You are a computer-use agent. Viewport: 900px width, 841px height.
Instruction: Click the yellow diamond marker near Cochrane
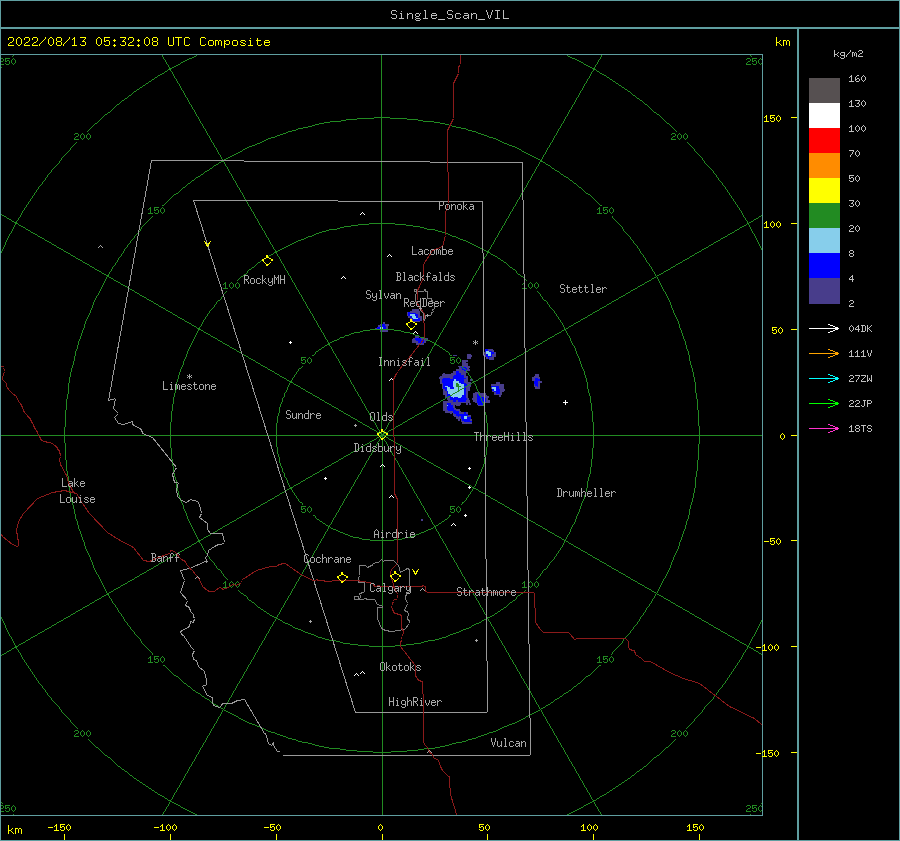[342, 578]
